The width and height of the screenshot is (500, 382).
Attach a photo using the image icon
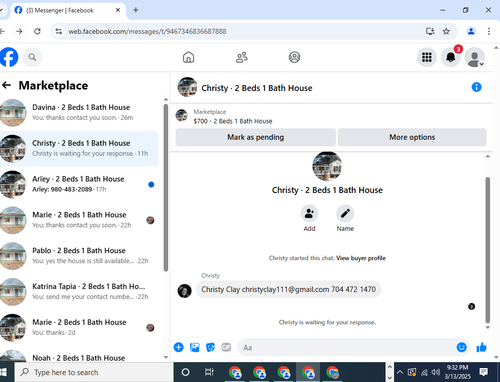tap(195, 347)
